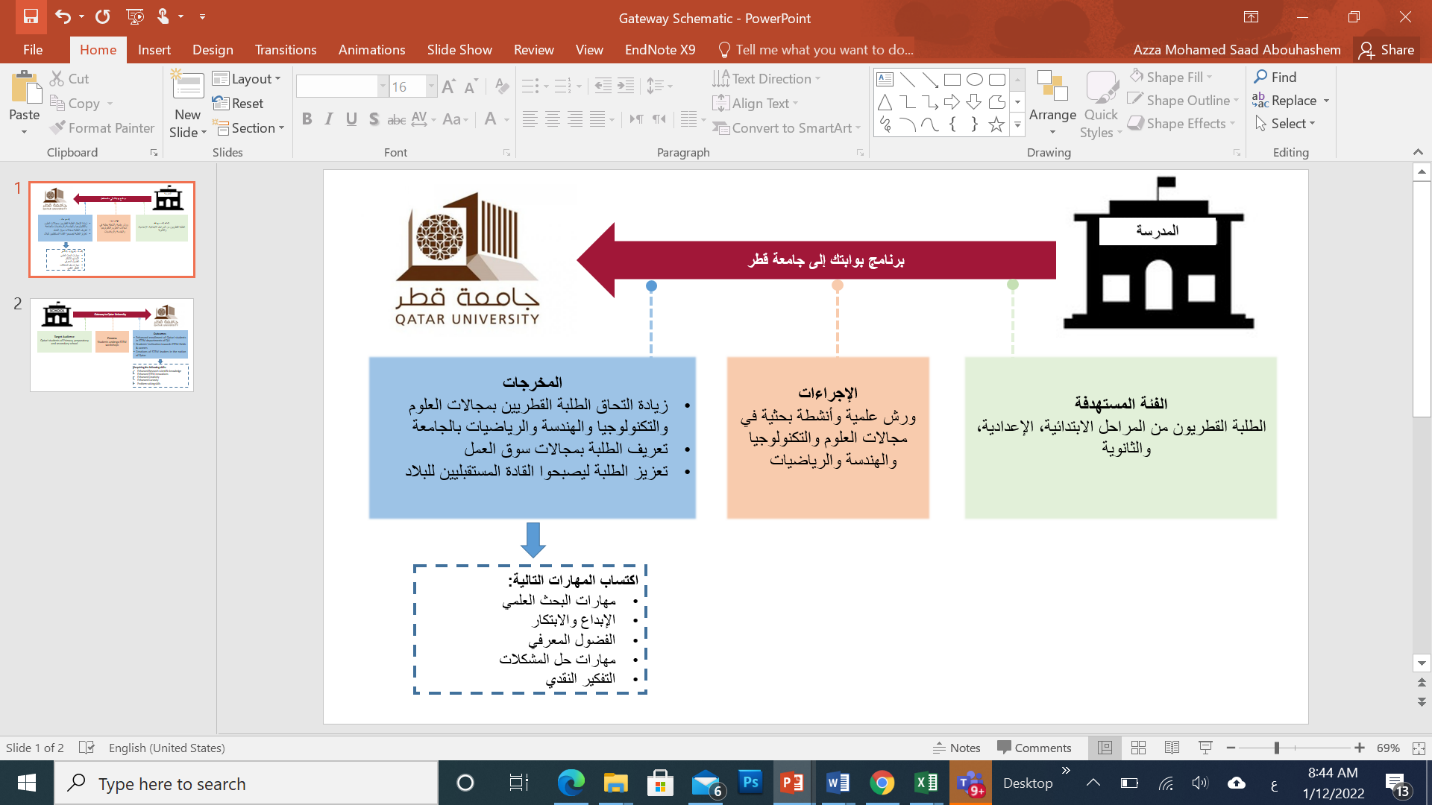Click the Share button
The height and width of the screenshot is (805, 1432).
point(1387,50)
